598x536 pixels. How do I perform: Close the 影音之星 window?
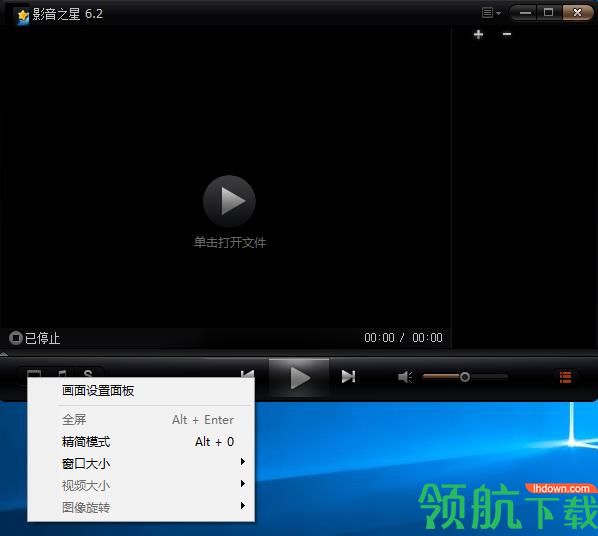click(577, 13)
